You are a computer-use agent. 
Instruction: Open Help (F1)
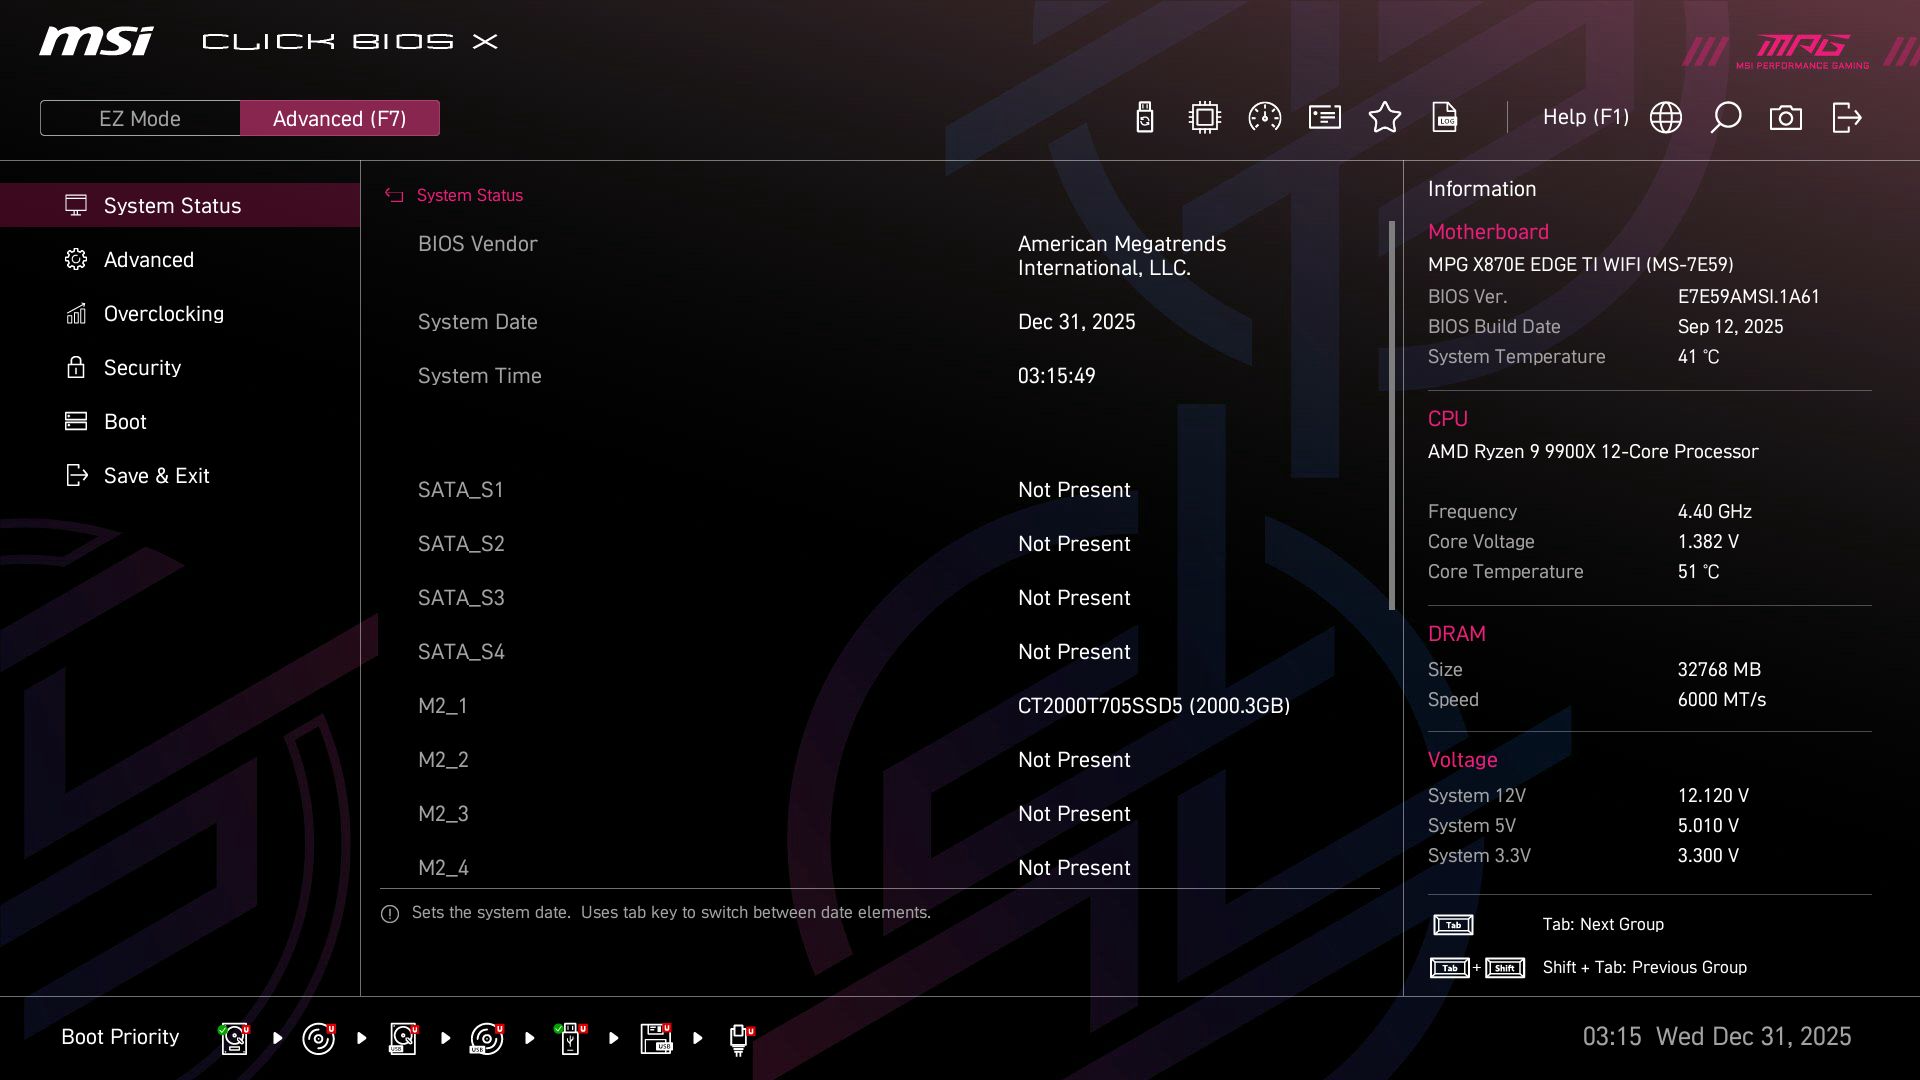pos(1586,117)
